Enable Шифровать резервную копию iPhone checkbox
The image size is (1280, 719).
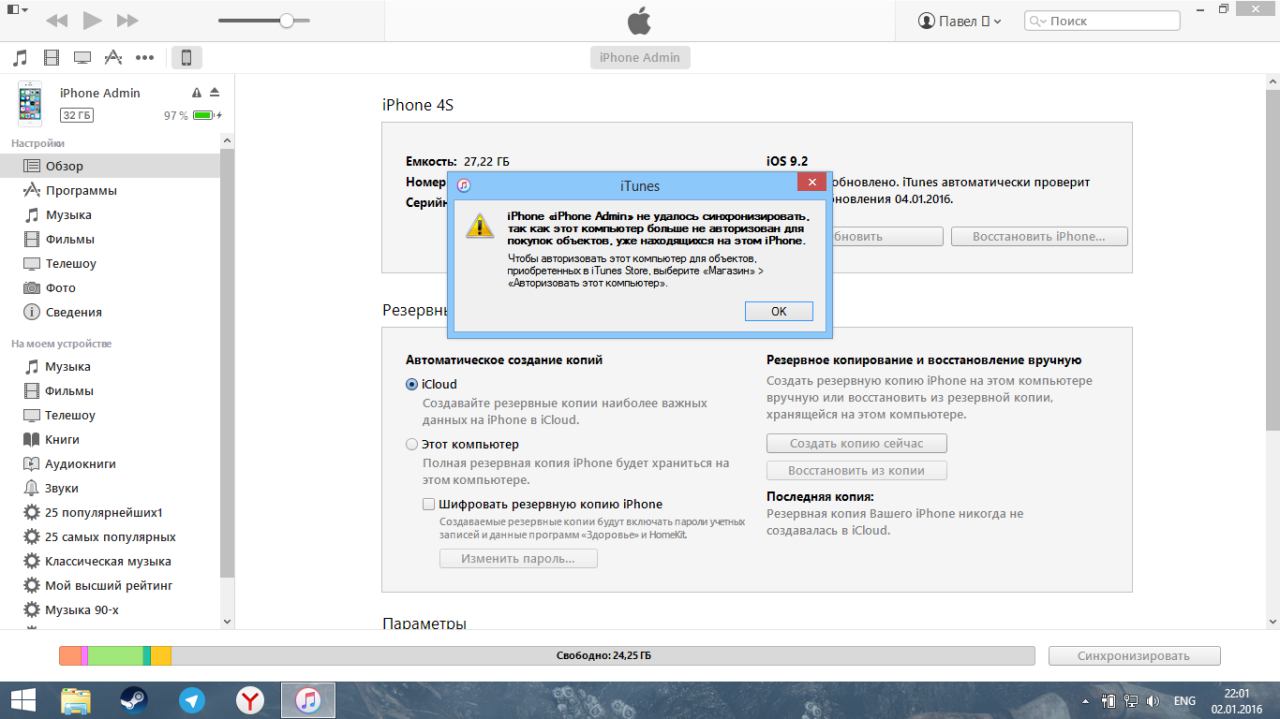[429, 504]
